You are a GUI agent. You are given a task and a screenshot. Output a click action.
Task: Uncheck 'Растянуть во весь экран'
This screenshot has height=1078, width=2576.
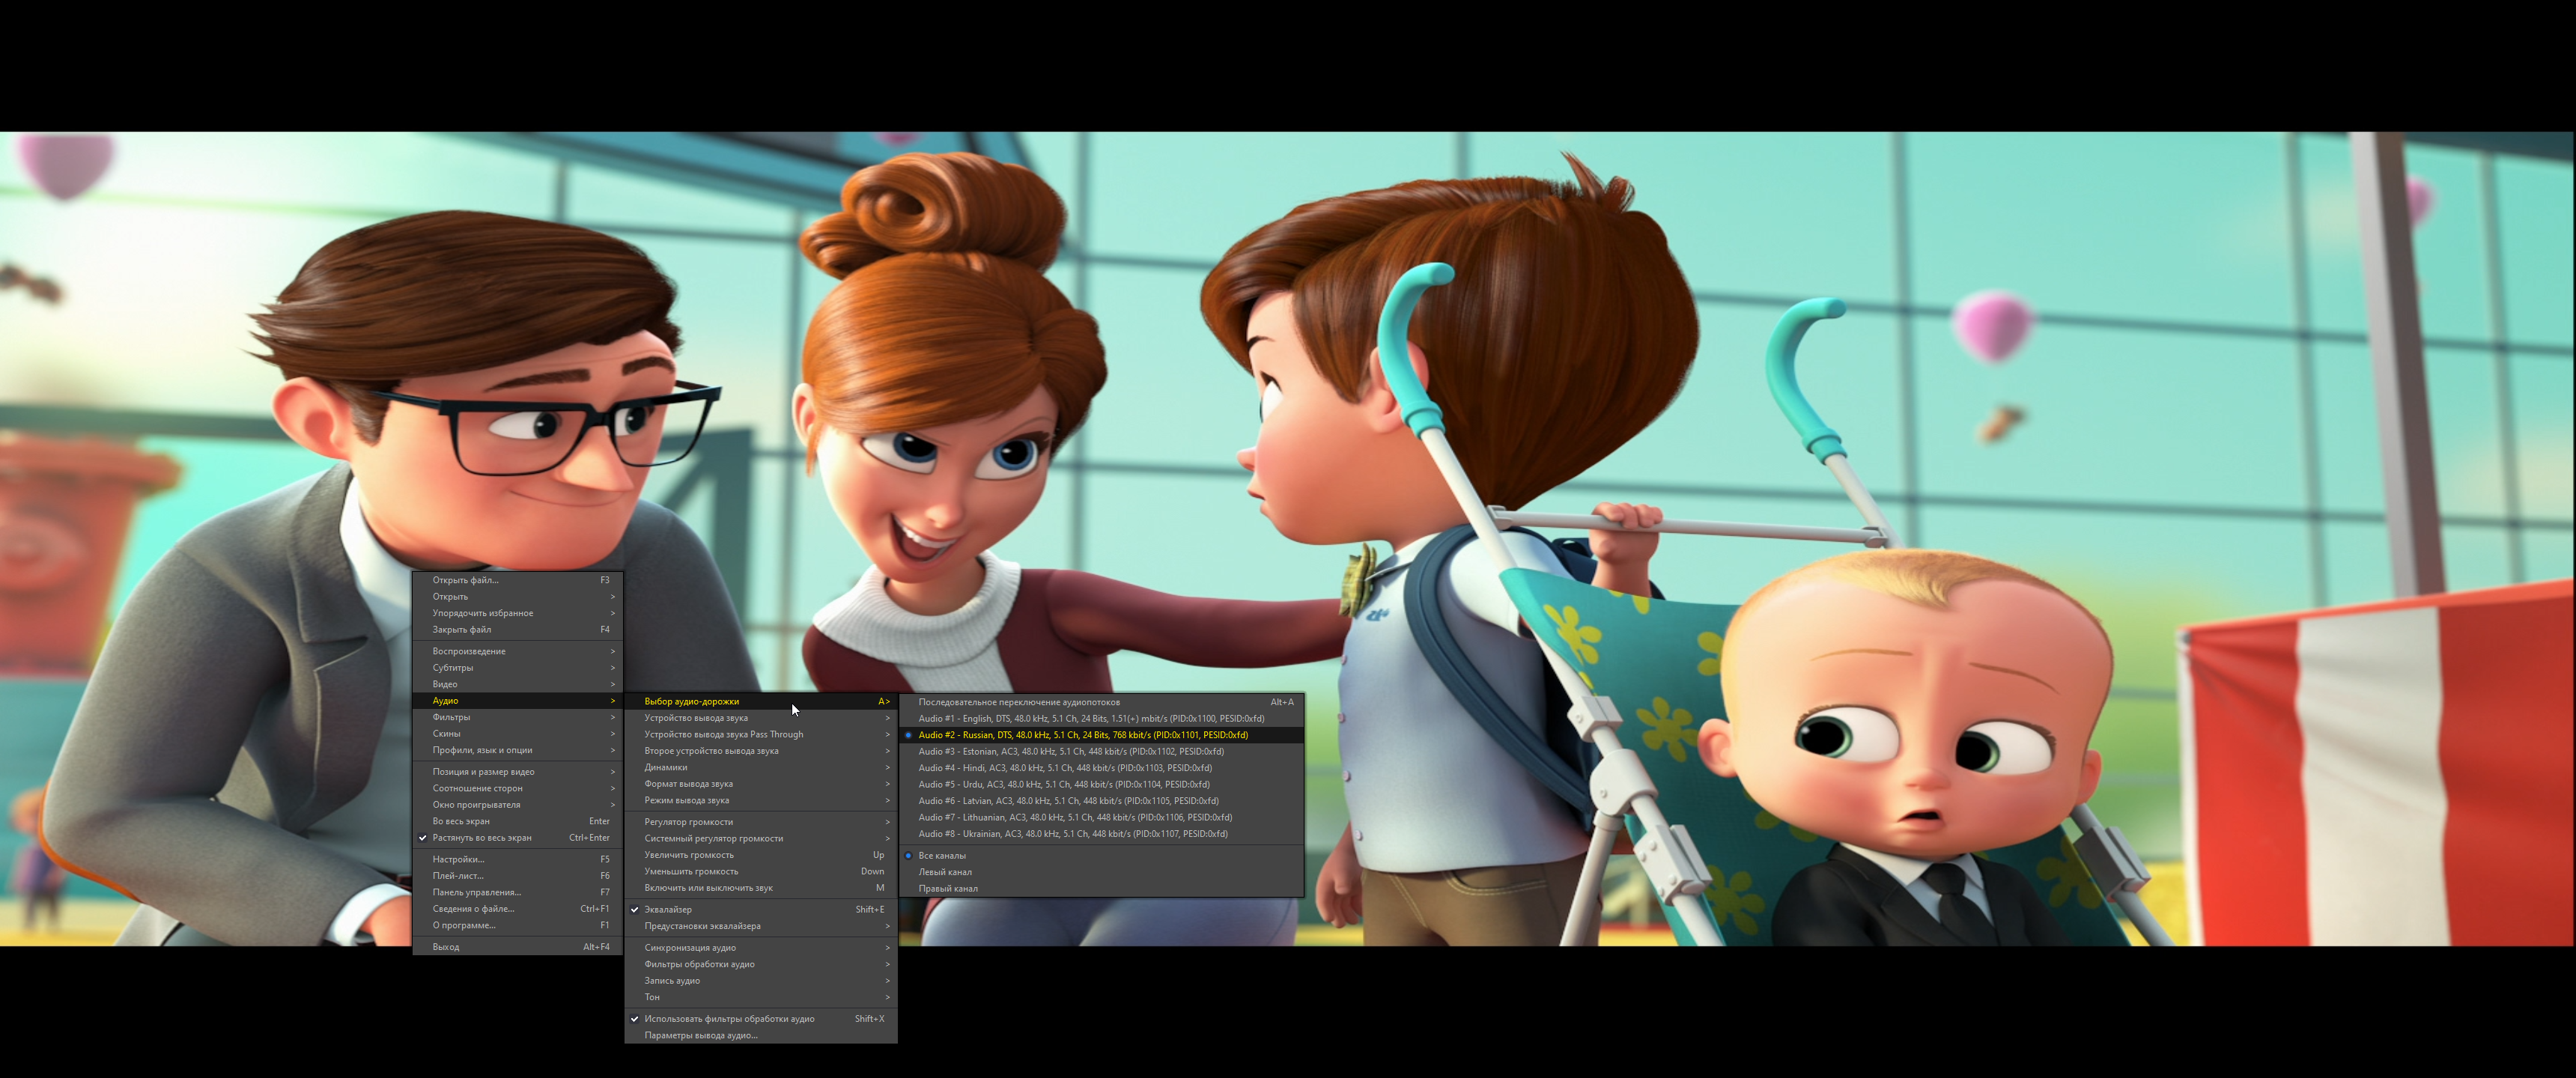tap(482, 838)
